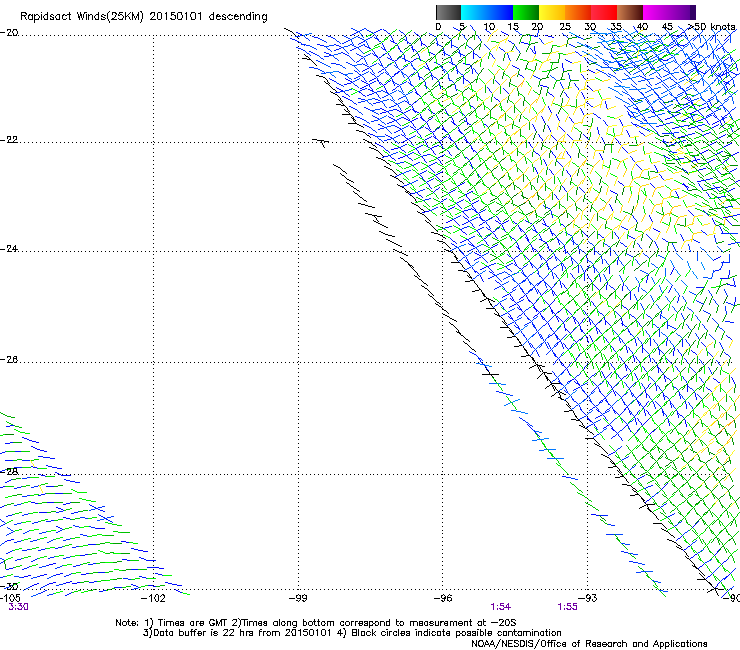This screenshot has width=740, height=650.
Task: Click the brown 35-40 knots legend swatch
Action: (630, 12)
